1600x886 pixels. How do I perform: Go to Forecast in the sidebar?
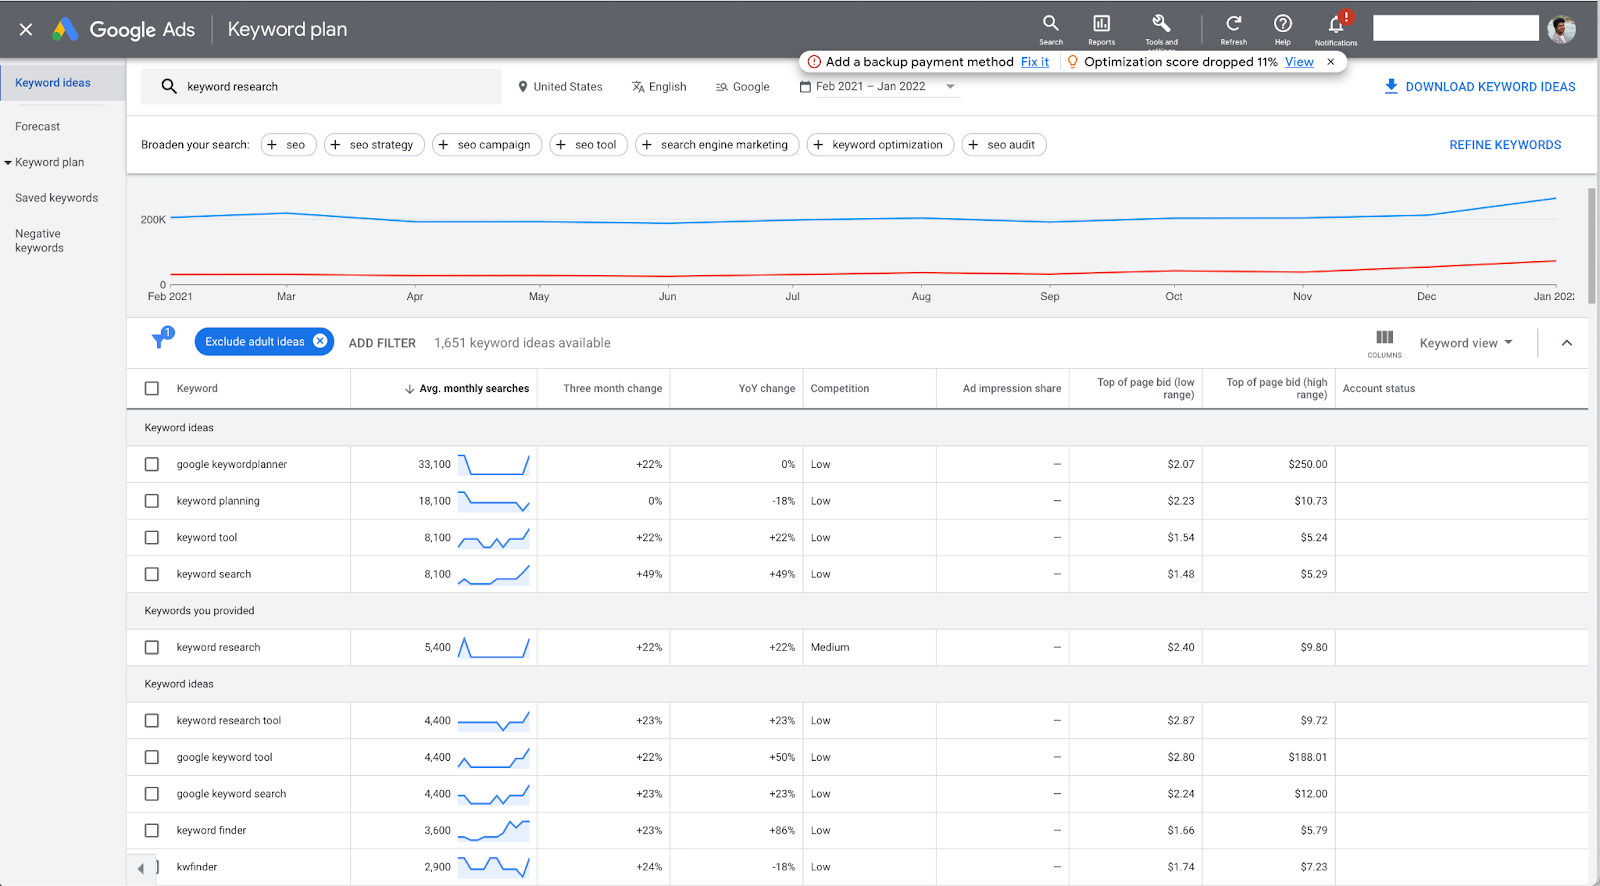click(38, 127)
